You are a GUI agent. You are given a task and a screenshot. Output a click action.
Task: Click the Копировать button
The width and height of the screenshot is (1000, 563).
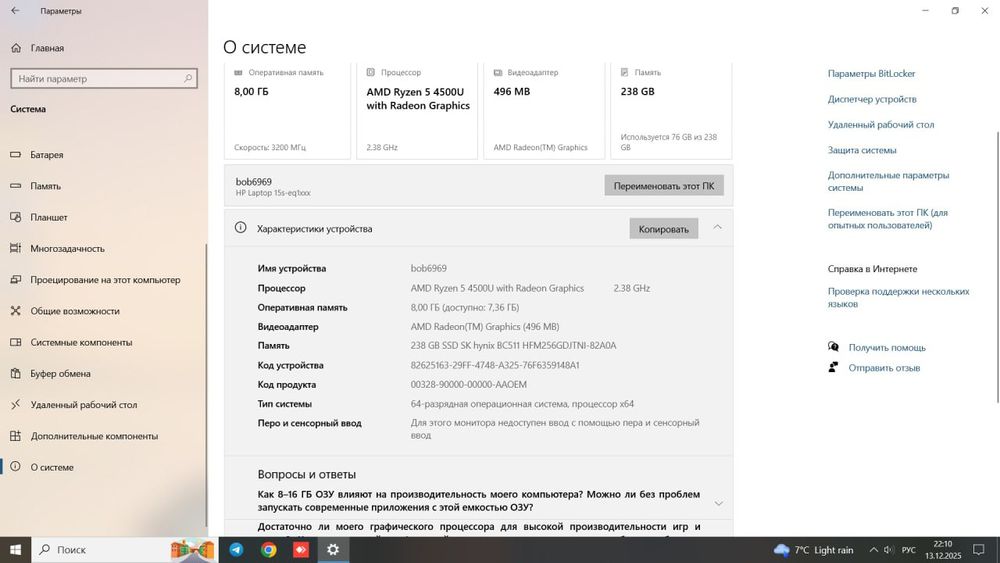point(664,229)
